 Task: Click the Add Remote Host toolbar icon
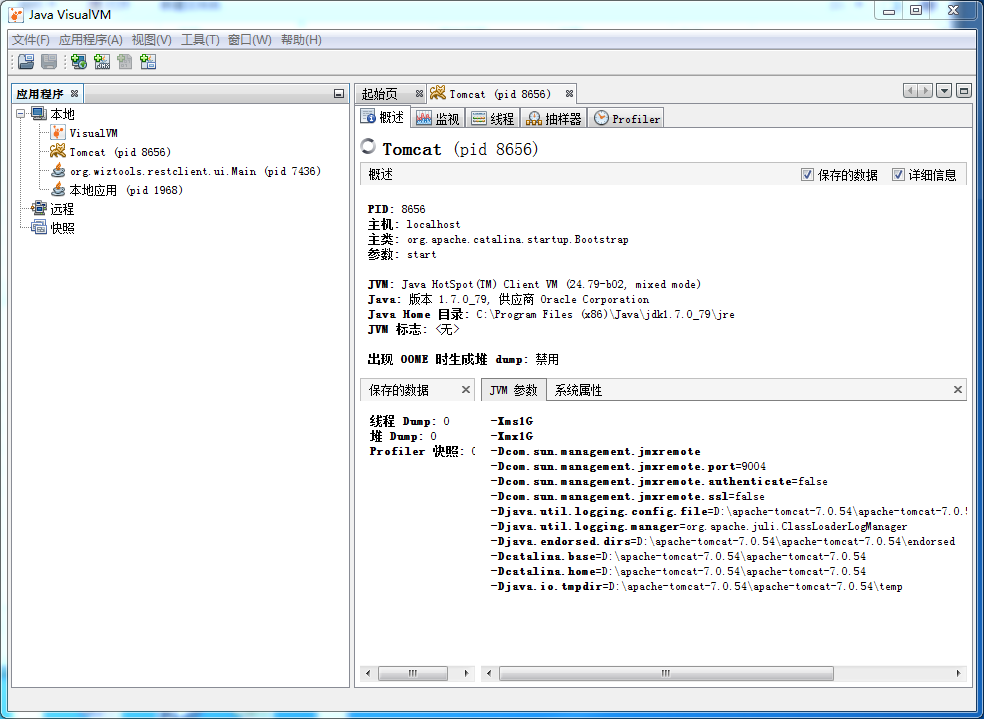pyautogui.click(x=78, y=61)
